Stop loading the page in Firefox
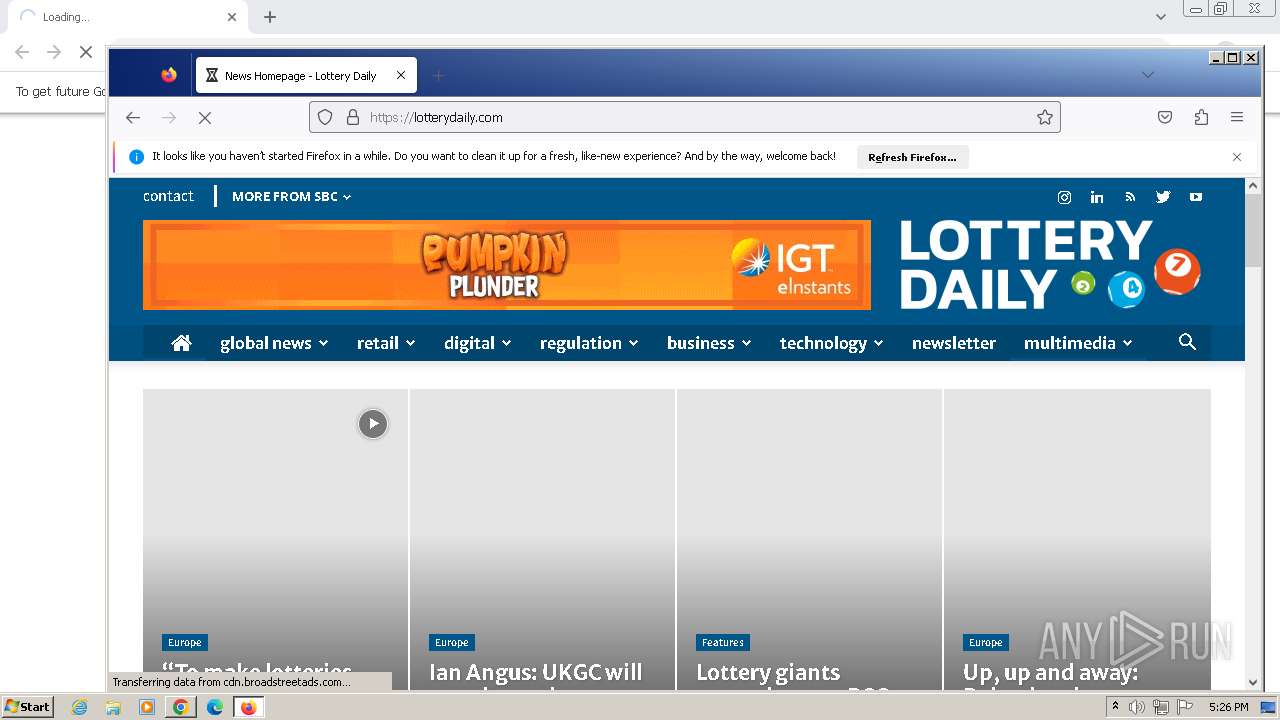Image resolution: width=1280 pixels, height=720 pixels. [x=205, y=118]
